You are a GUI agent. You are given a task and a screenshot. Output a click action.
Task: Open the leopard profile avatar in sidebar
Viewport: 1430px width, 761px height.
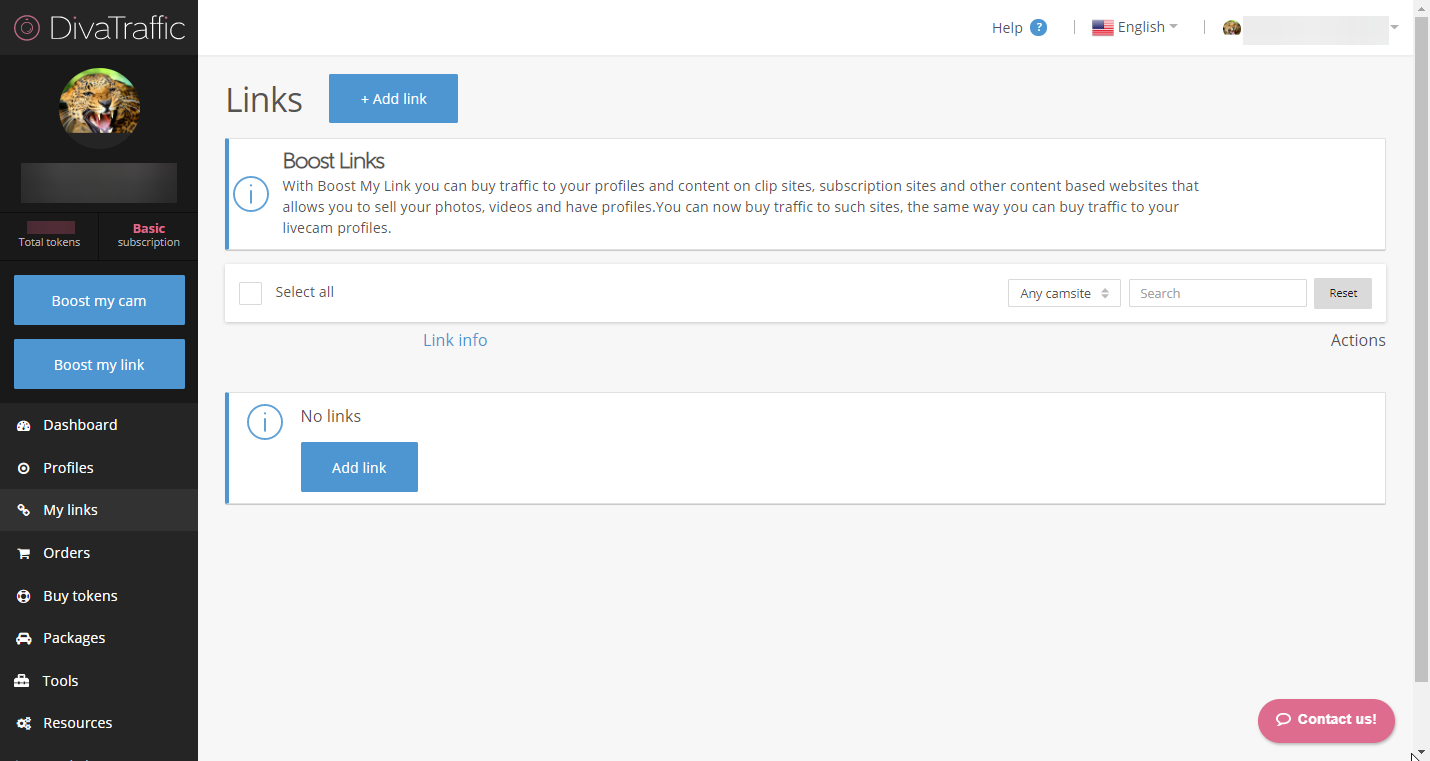point(99,107)
